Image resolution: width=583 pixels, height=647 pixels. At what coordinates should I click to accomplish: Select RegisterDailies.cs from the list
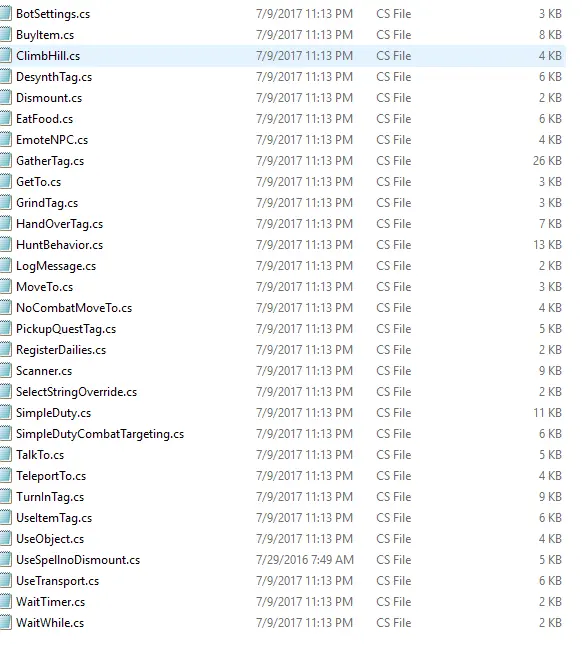coord(61,350)
